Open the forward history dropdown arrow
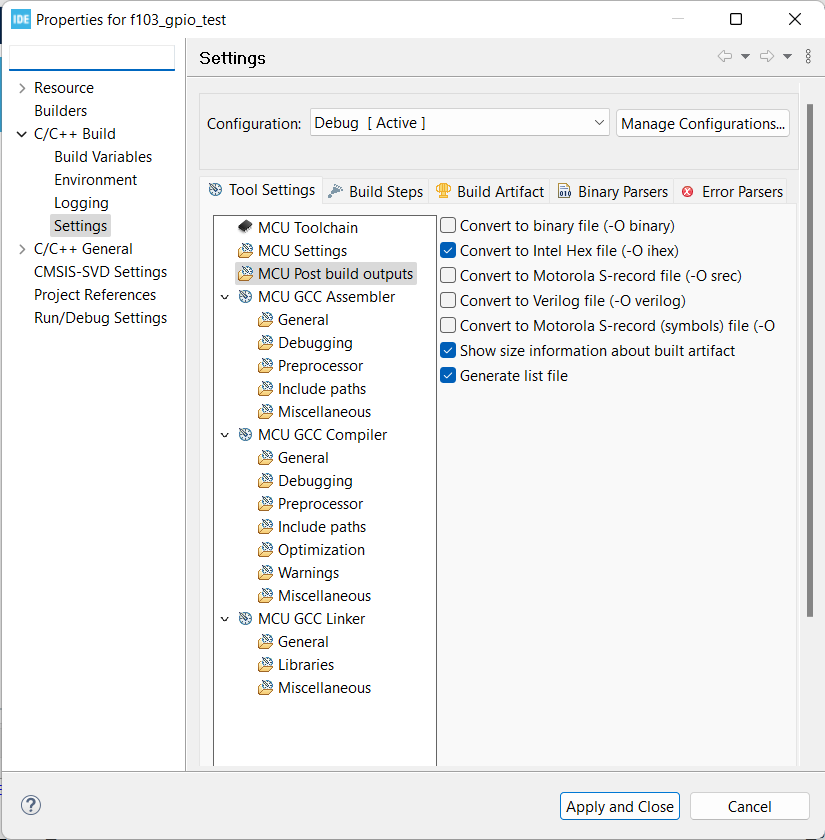Image resolution: width=825 pixels, height=840 pixels. 787,56
